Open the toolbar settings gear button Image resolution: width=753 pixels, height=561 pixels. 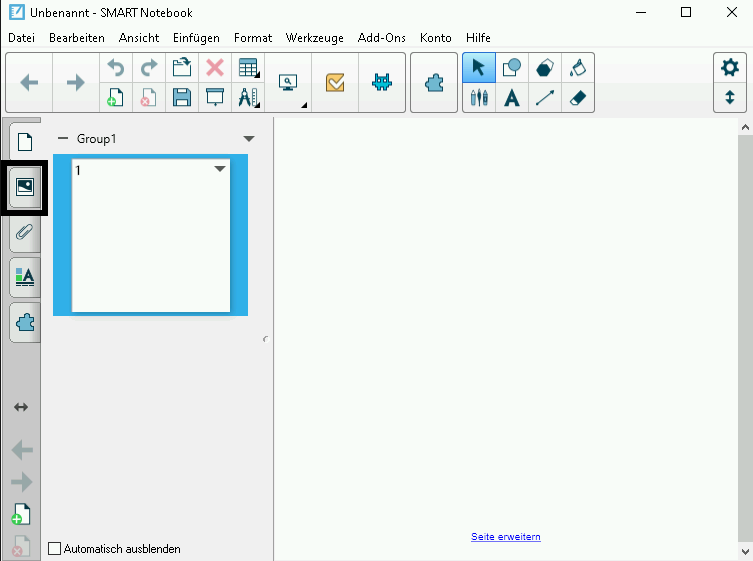(729, 67)
